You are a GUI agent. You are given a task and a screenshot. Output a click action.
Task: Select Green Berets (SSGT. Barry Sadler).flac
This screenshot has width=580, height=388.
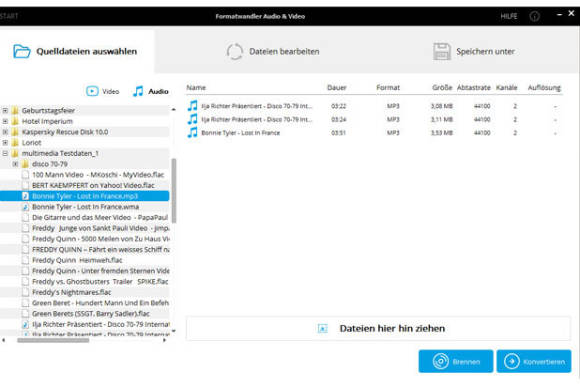(91, 314)
